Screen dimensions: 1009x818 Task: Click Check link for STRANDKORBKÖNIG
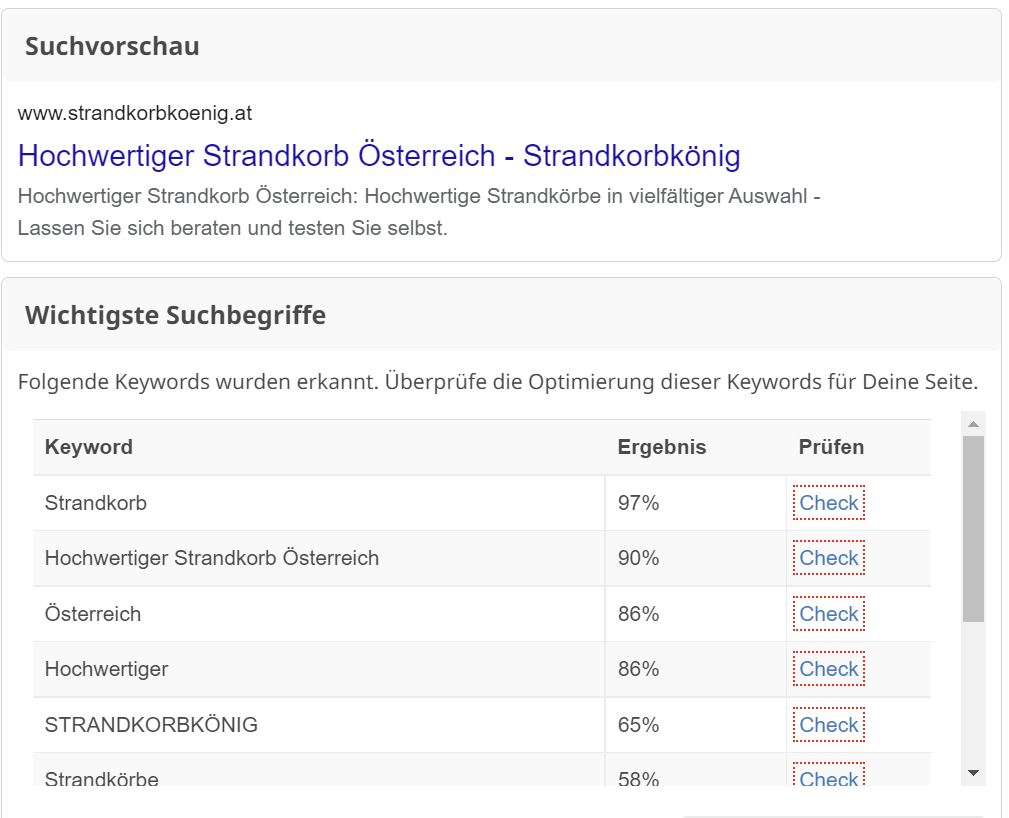coord(828,725)
